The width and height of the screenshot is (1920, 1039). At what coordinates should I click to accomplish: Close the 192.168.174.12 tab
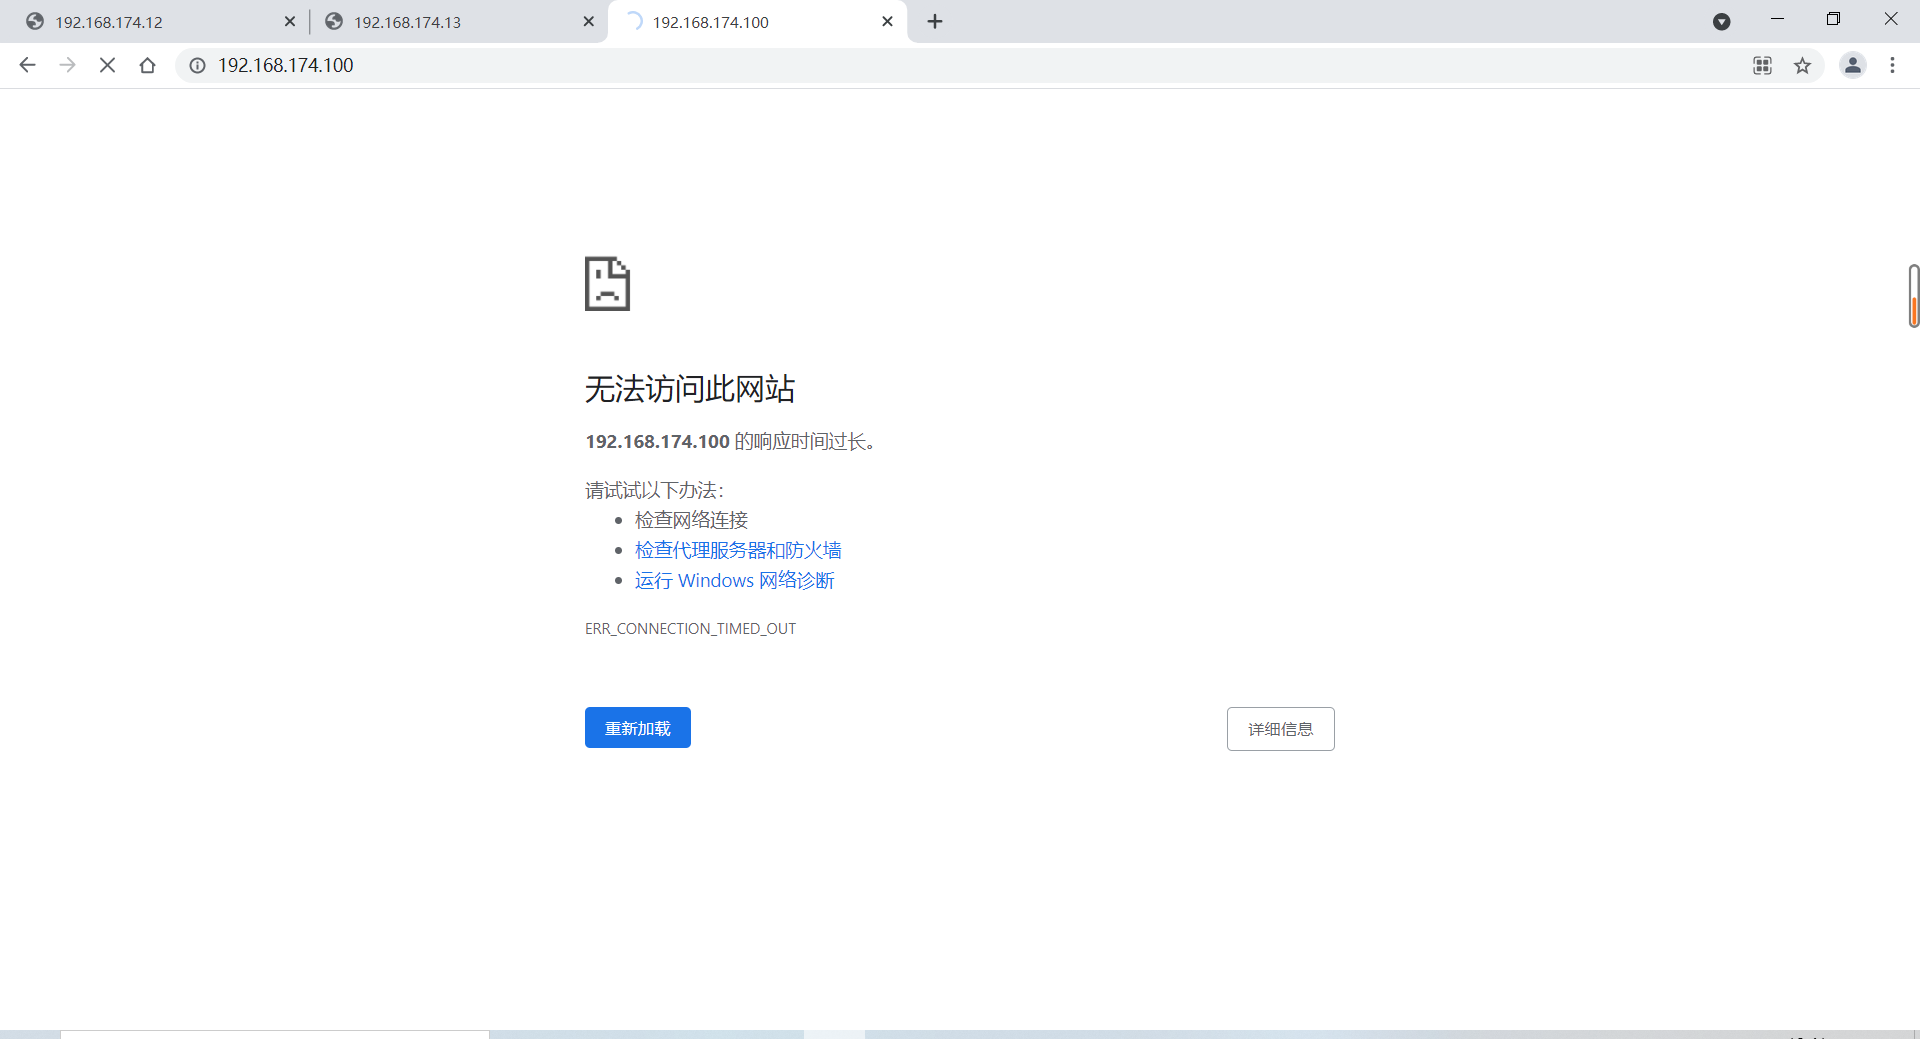(290, 21)
